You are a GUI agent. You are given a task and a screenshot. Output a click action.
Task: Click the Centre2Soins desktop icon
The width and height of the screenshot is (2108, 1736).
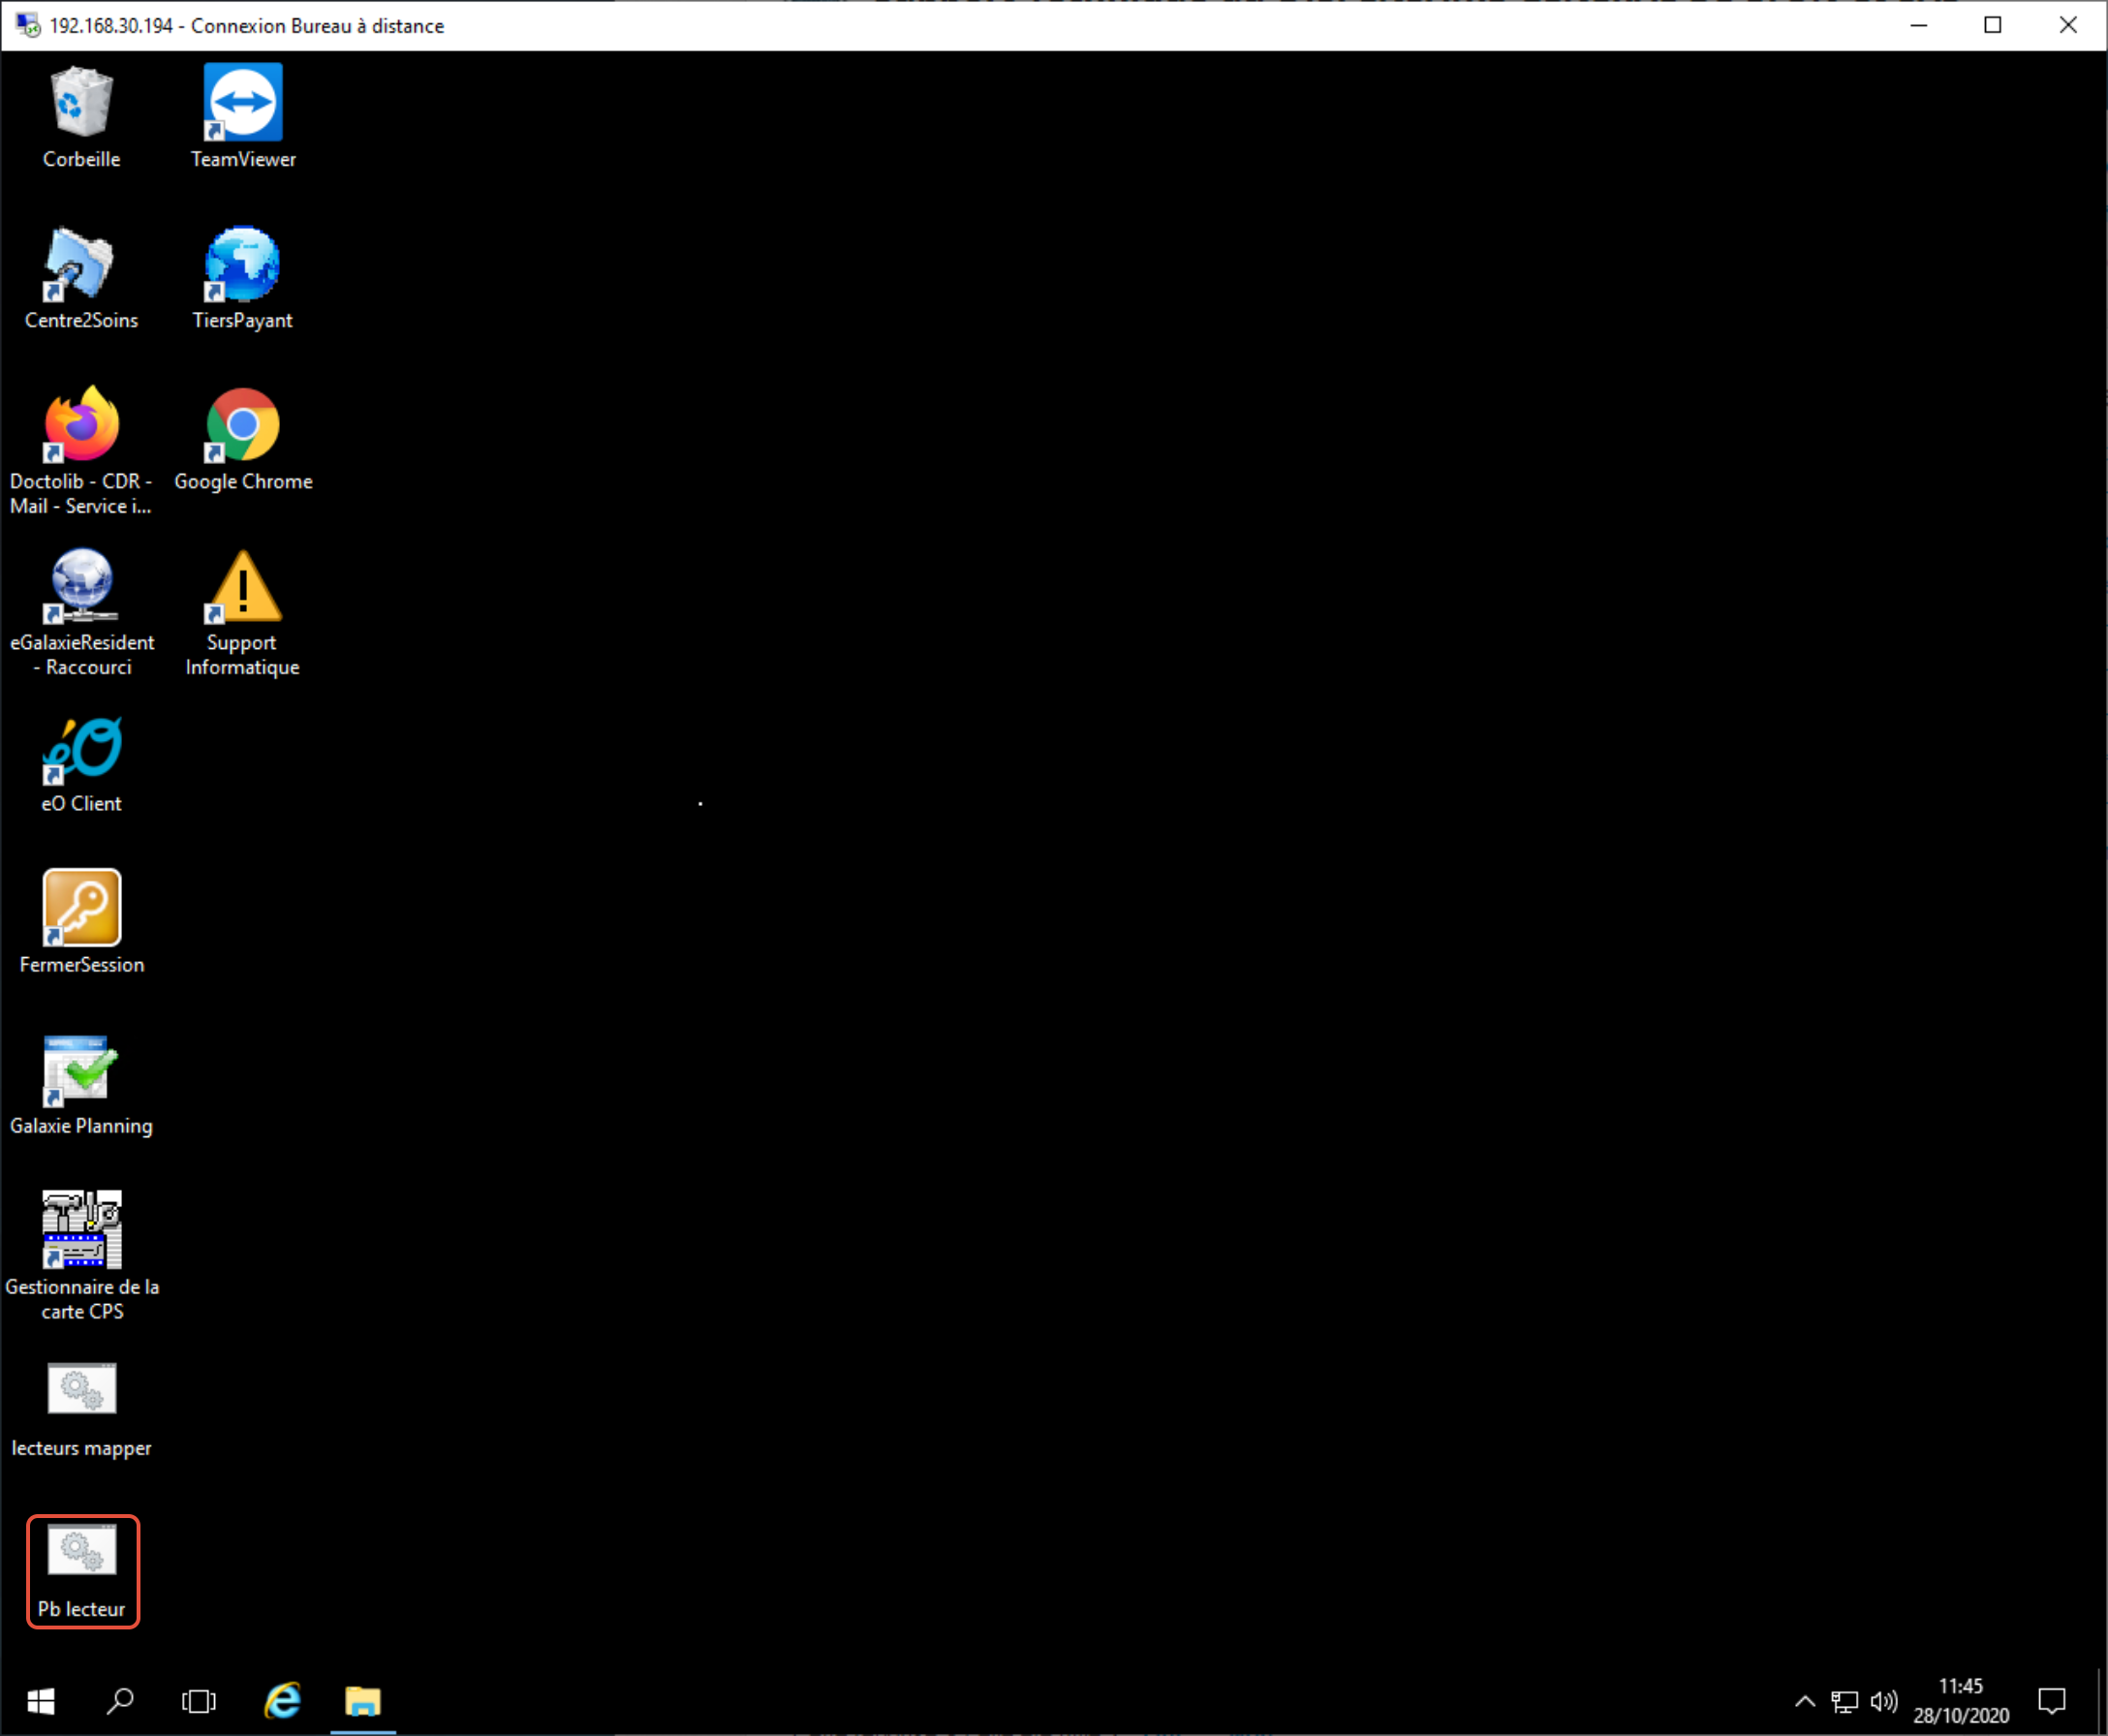[x=81, y=264]
